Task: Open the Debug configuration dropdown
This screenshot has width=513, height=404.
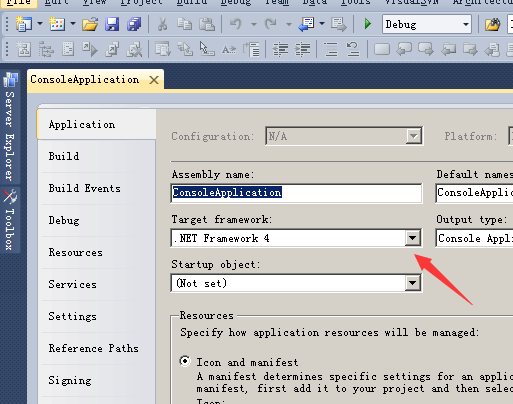Action: point(427,24)
